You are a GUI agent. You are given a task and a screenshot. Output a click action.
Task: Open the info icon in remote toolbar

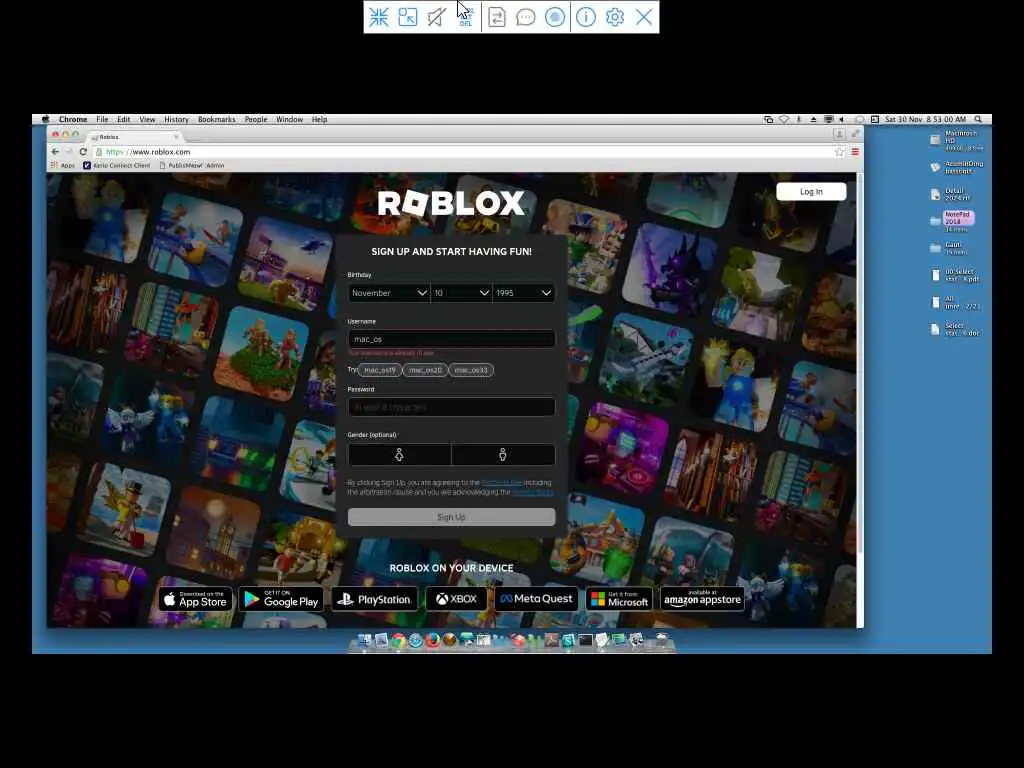(586, 17)
